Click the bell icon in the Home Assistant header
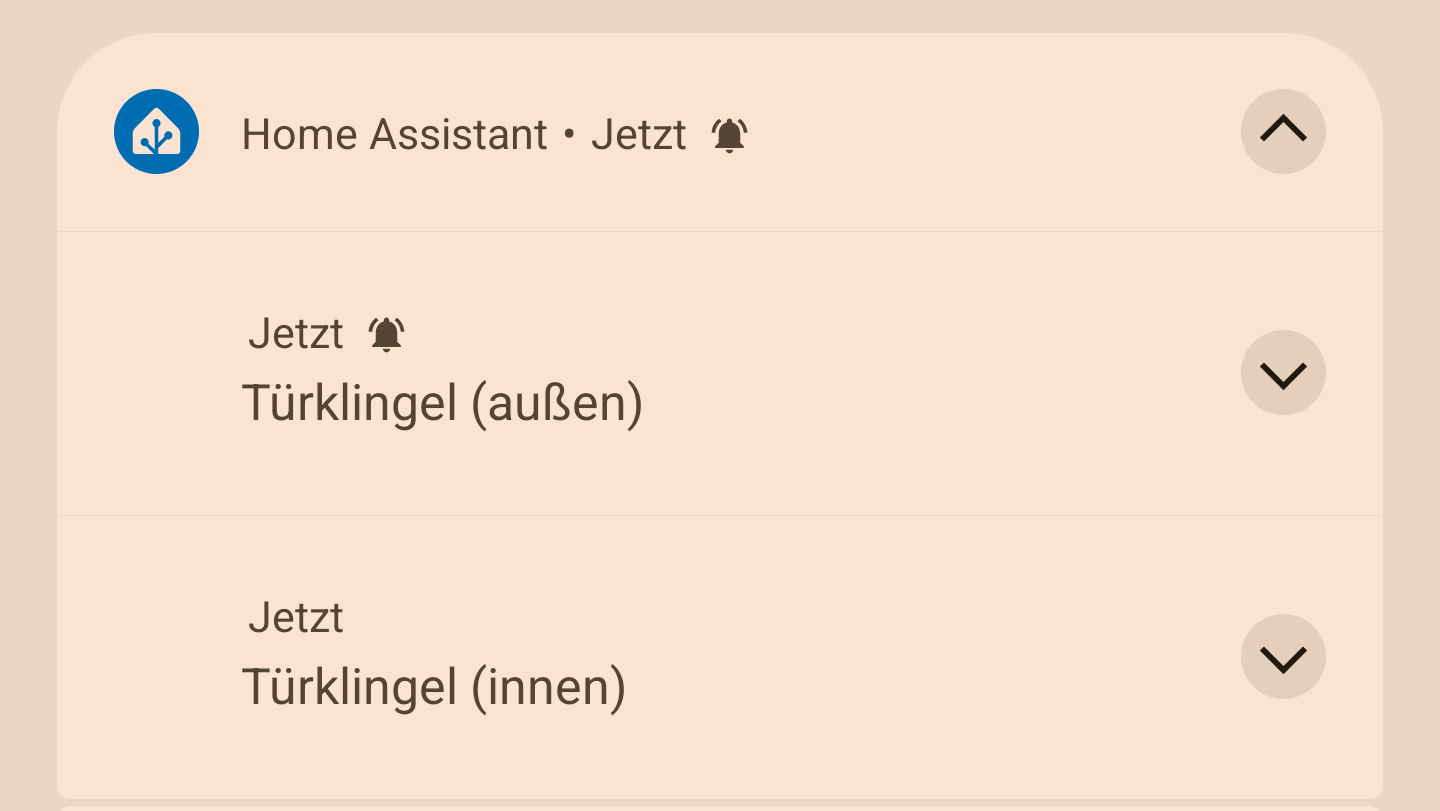Image resolution: width=1440 pixels, height=811 pixels. (730, 135)
